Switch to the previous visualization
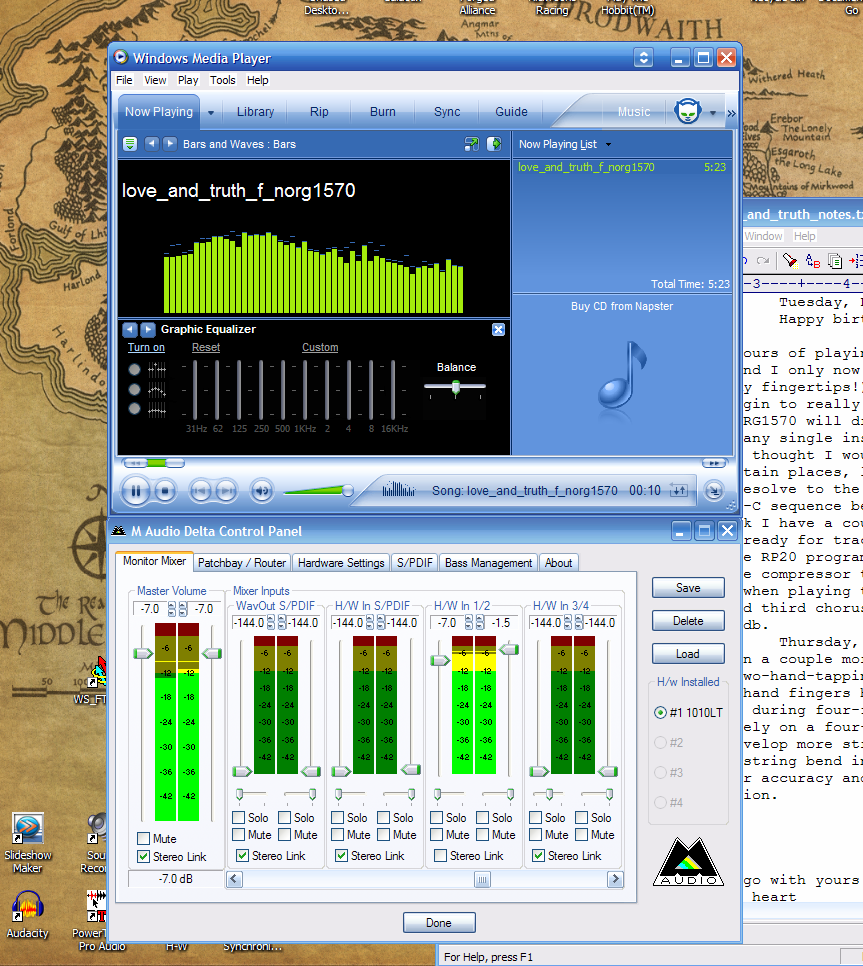 [x=152, y=144]
